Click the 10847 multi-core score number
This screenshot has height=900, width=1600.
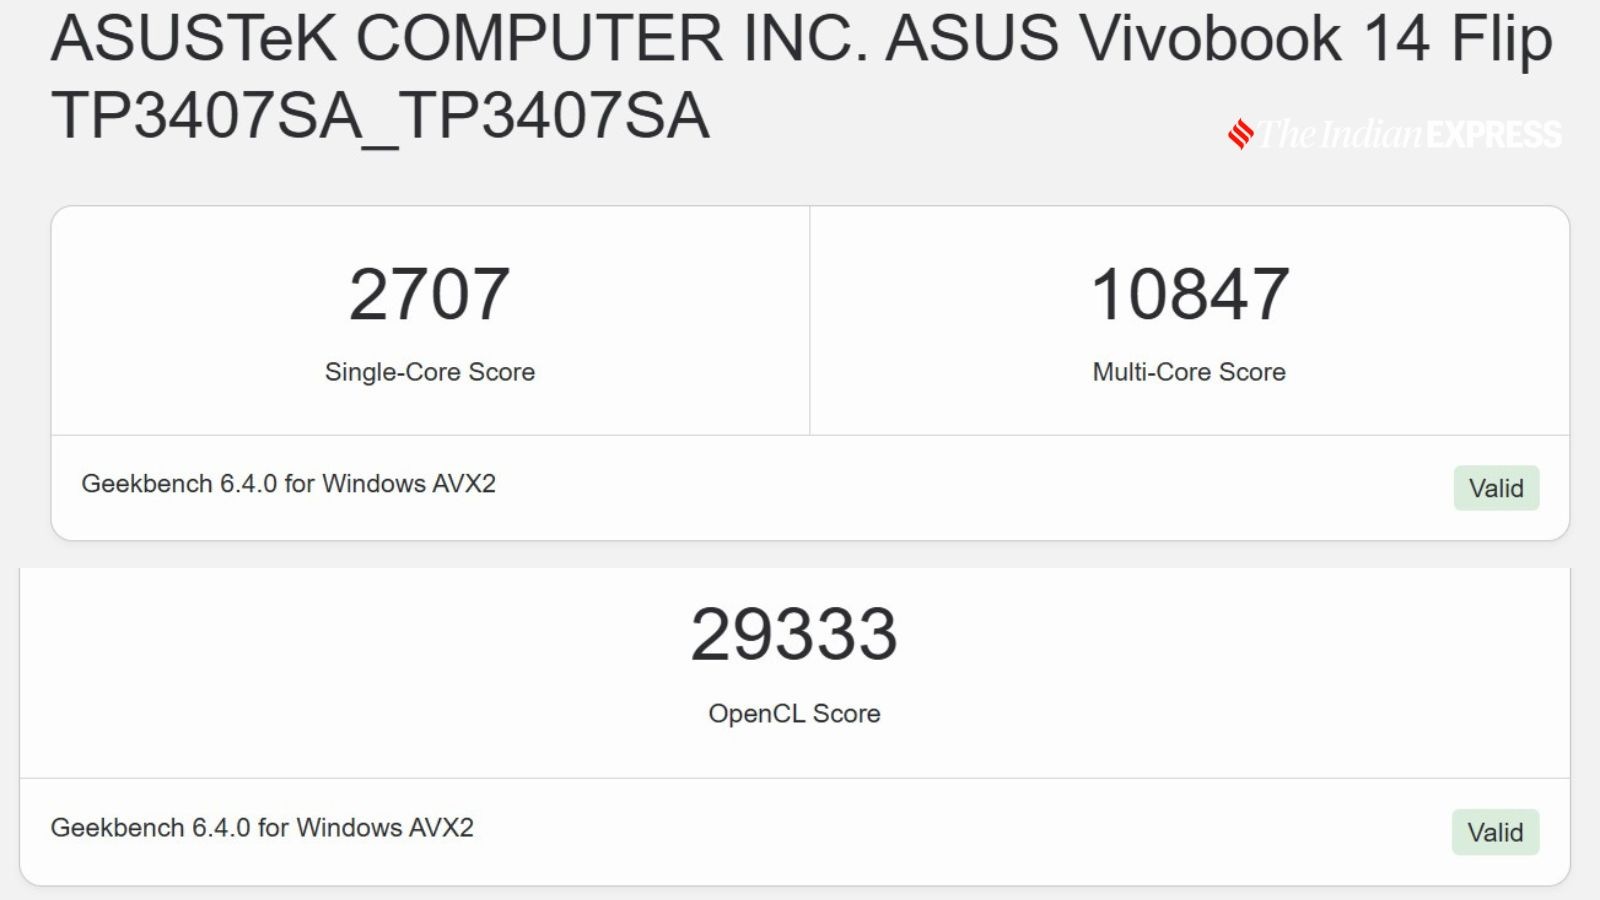(x=1189, y=295)
